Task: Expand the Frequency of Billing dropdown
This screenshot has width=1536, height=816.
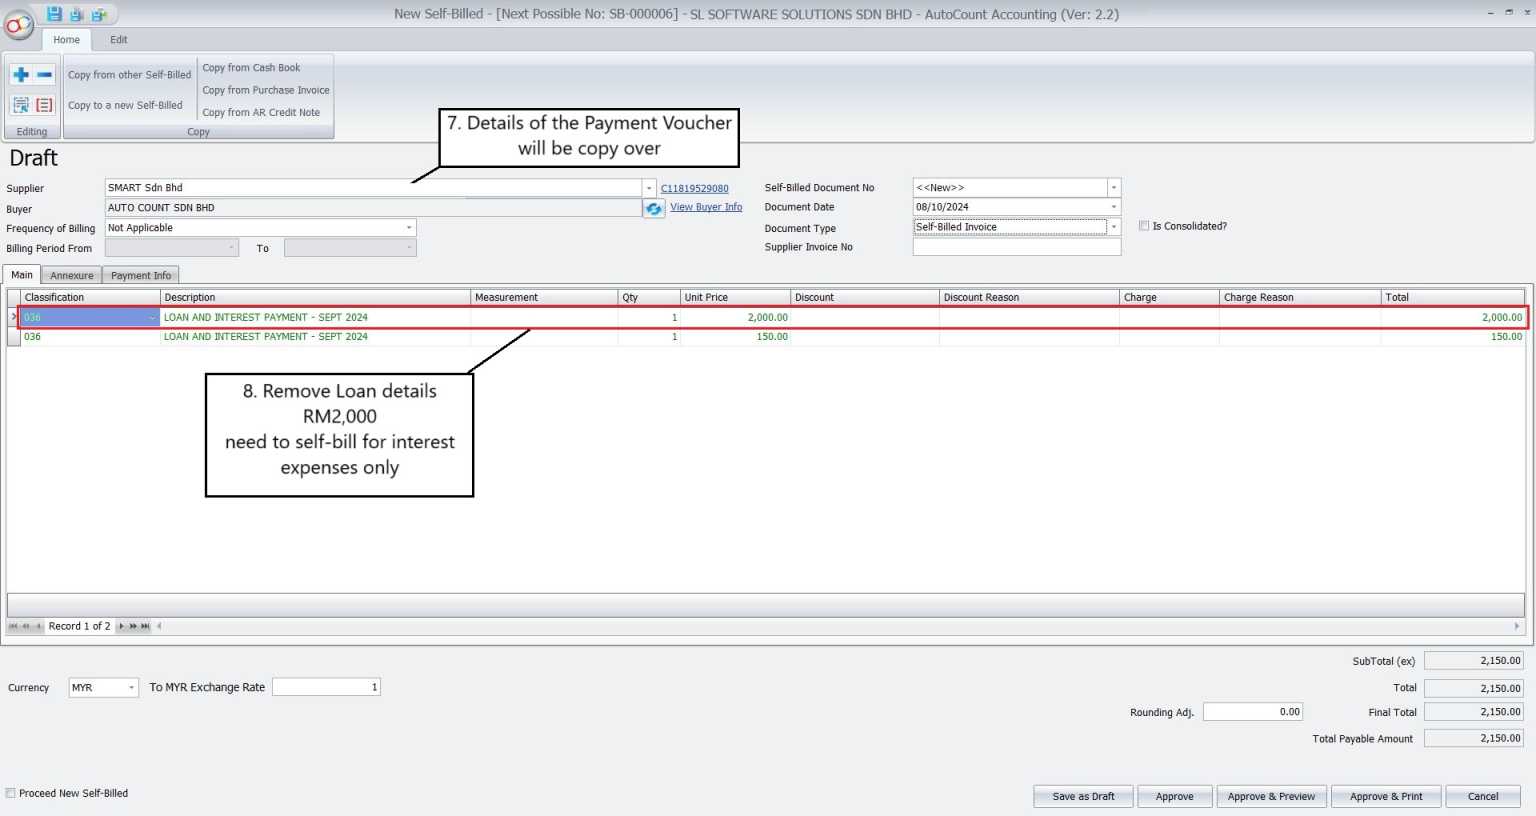Action: [x=409, y=228]
